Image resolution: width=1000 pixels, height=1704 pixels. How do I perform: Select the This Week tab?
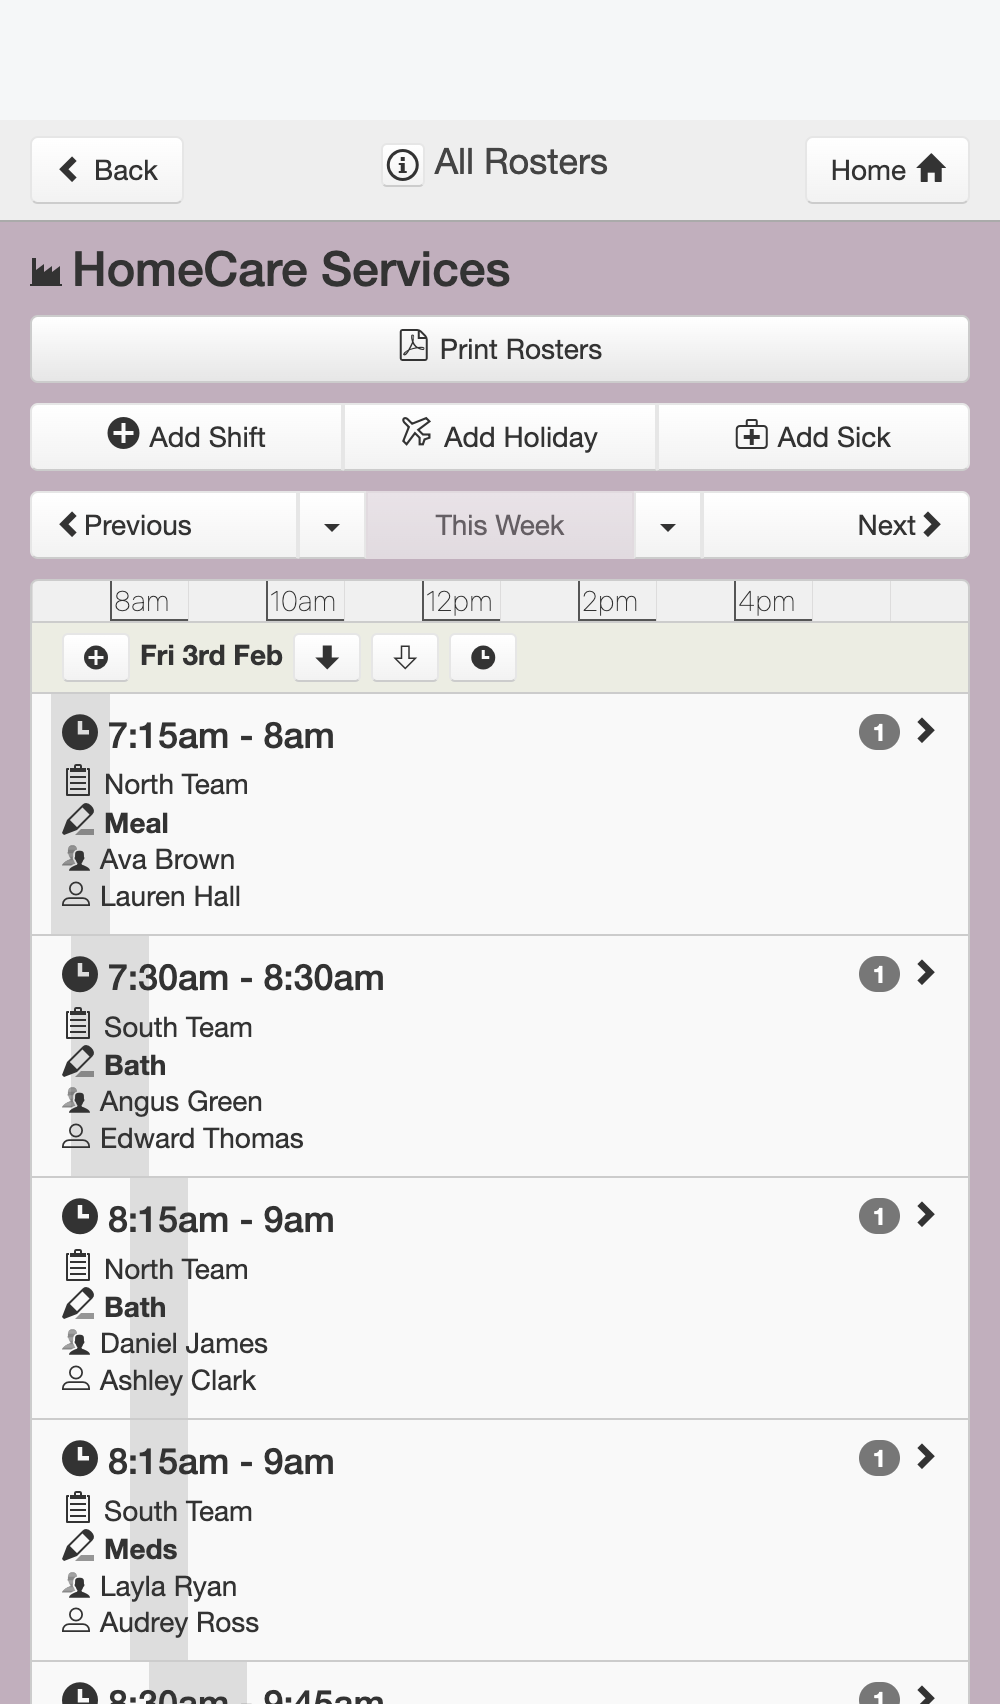tap(500, 525)
